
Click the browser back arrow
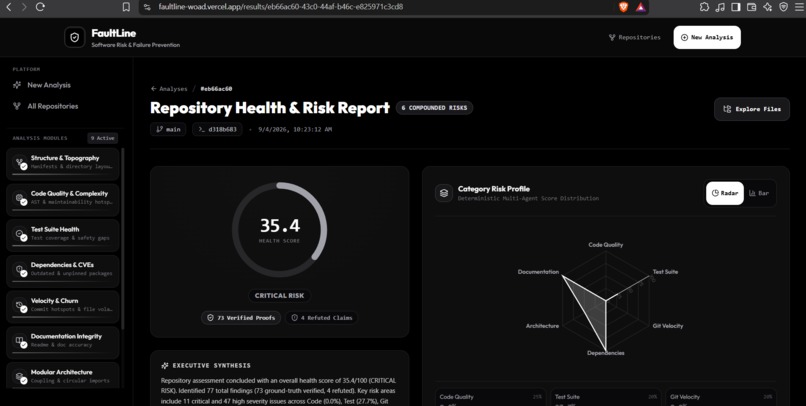[9, 7]
